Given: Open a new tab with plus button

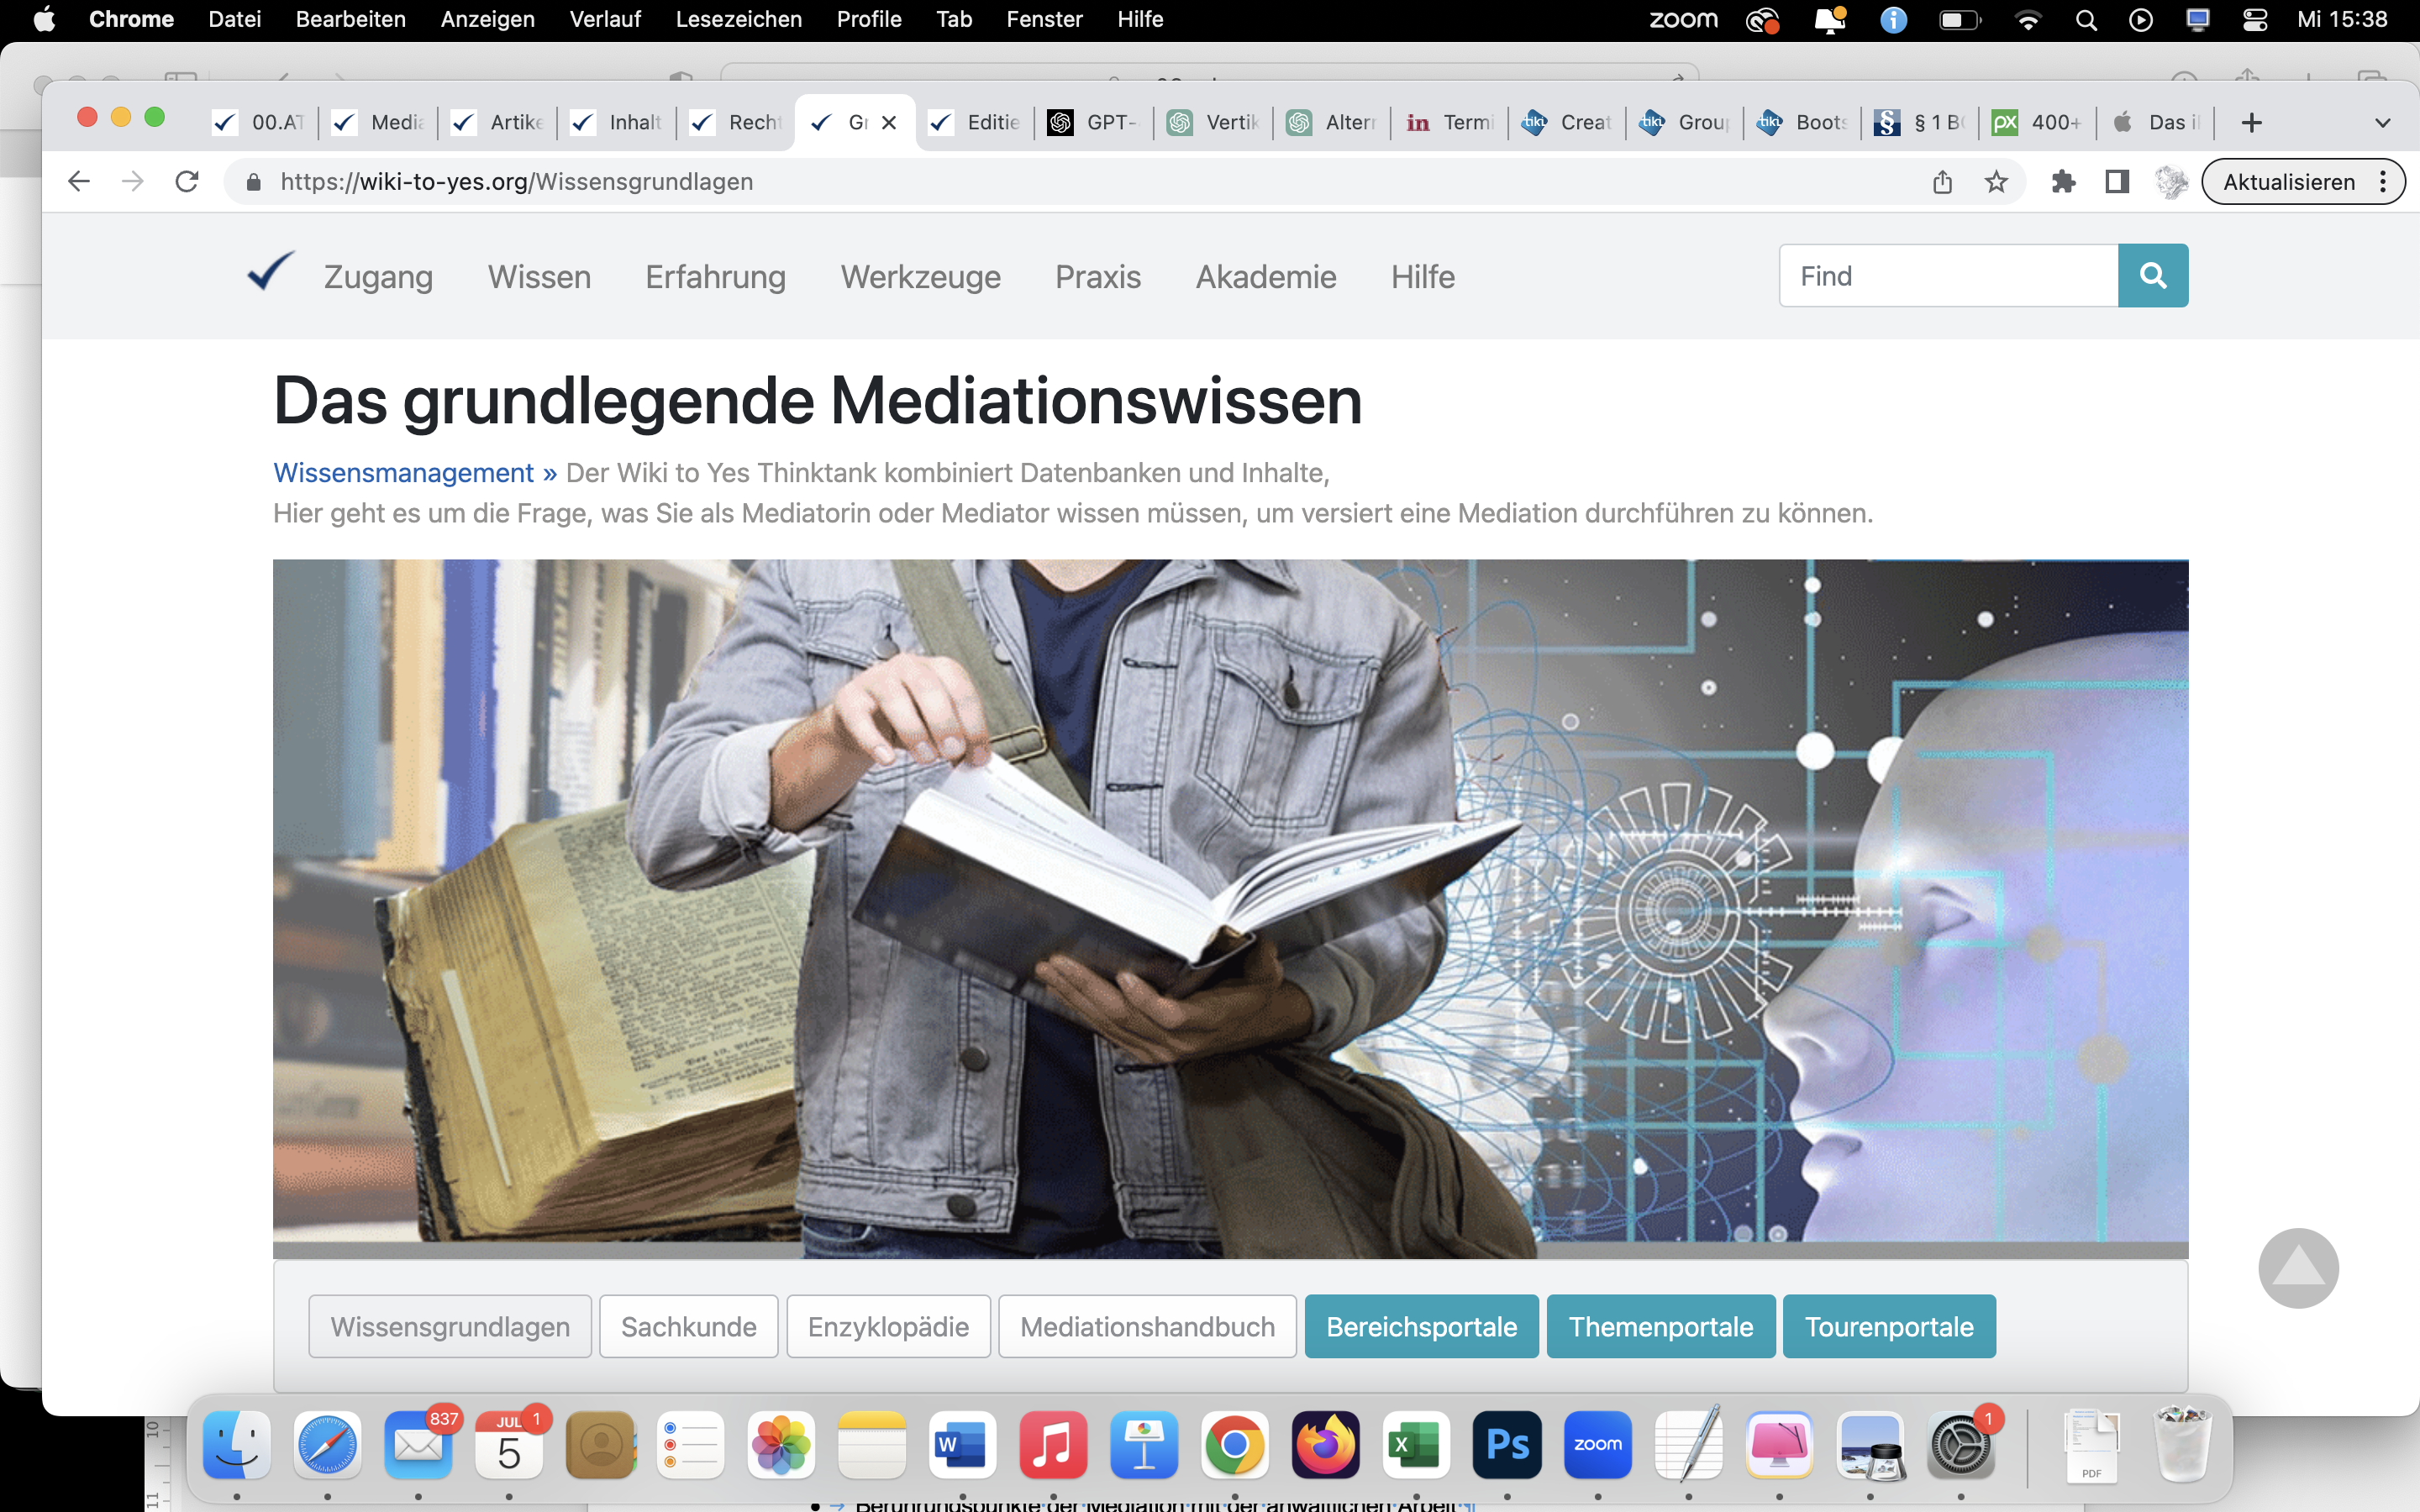Looking at the screenshot, I should pos(2251,122).
